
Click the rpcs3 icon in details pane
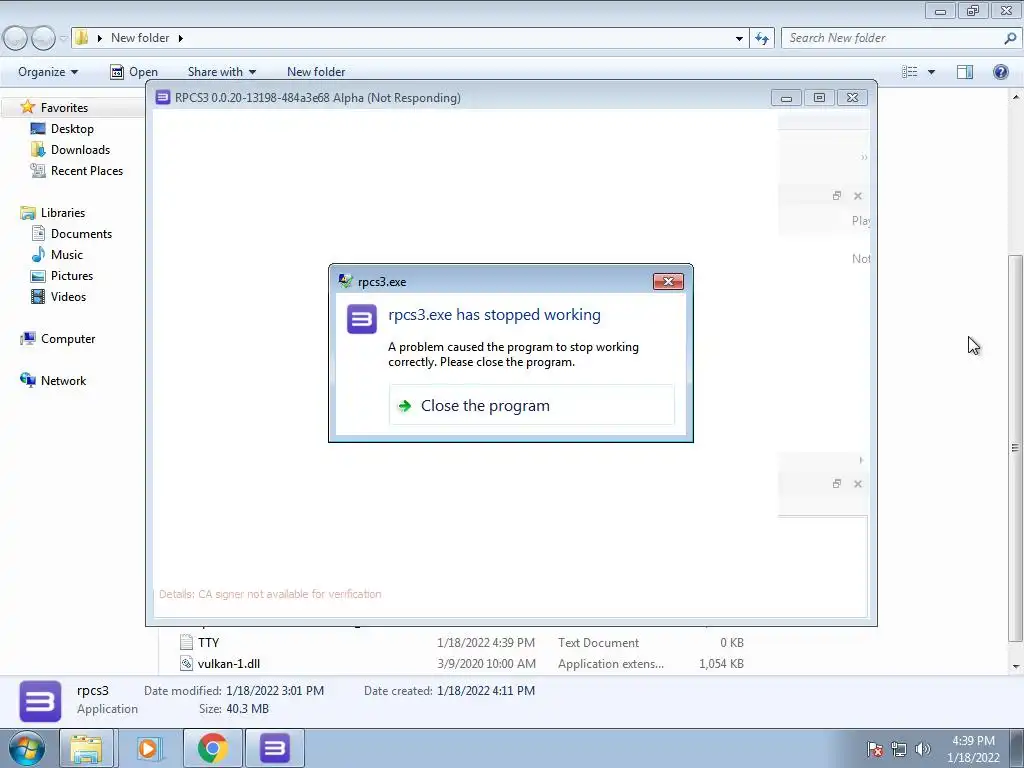(x=40, y=701)
